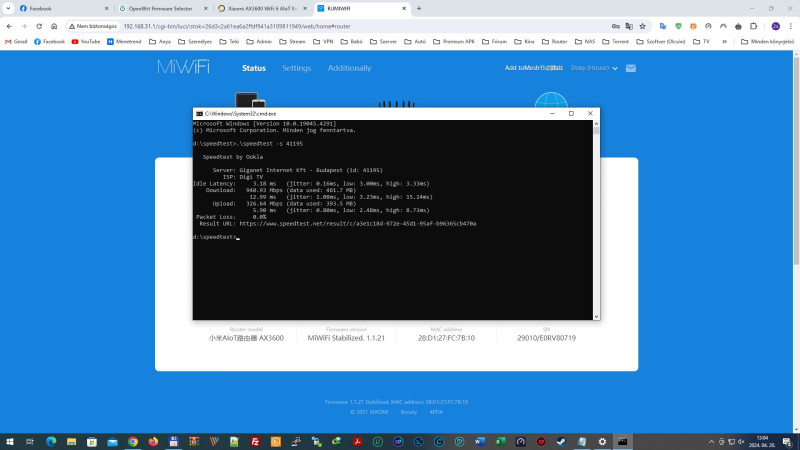Open the Chrome extensions puzzle icon

(x=754, y=26)
